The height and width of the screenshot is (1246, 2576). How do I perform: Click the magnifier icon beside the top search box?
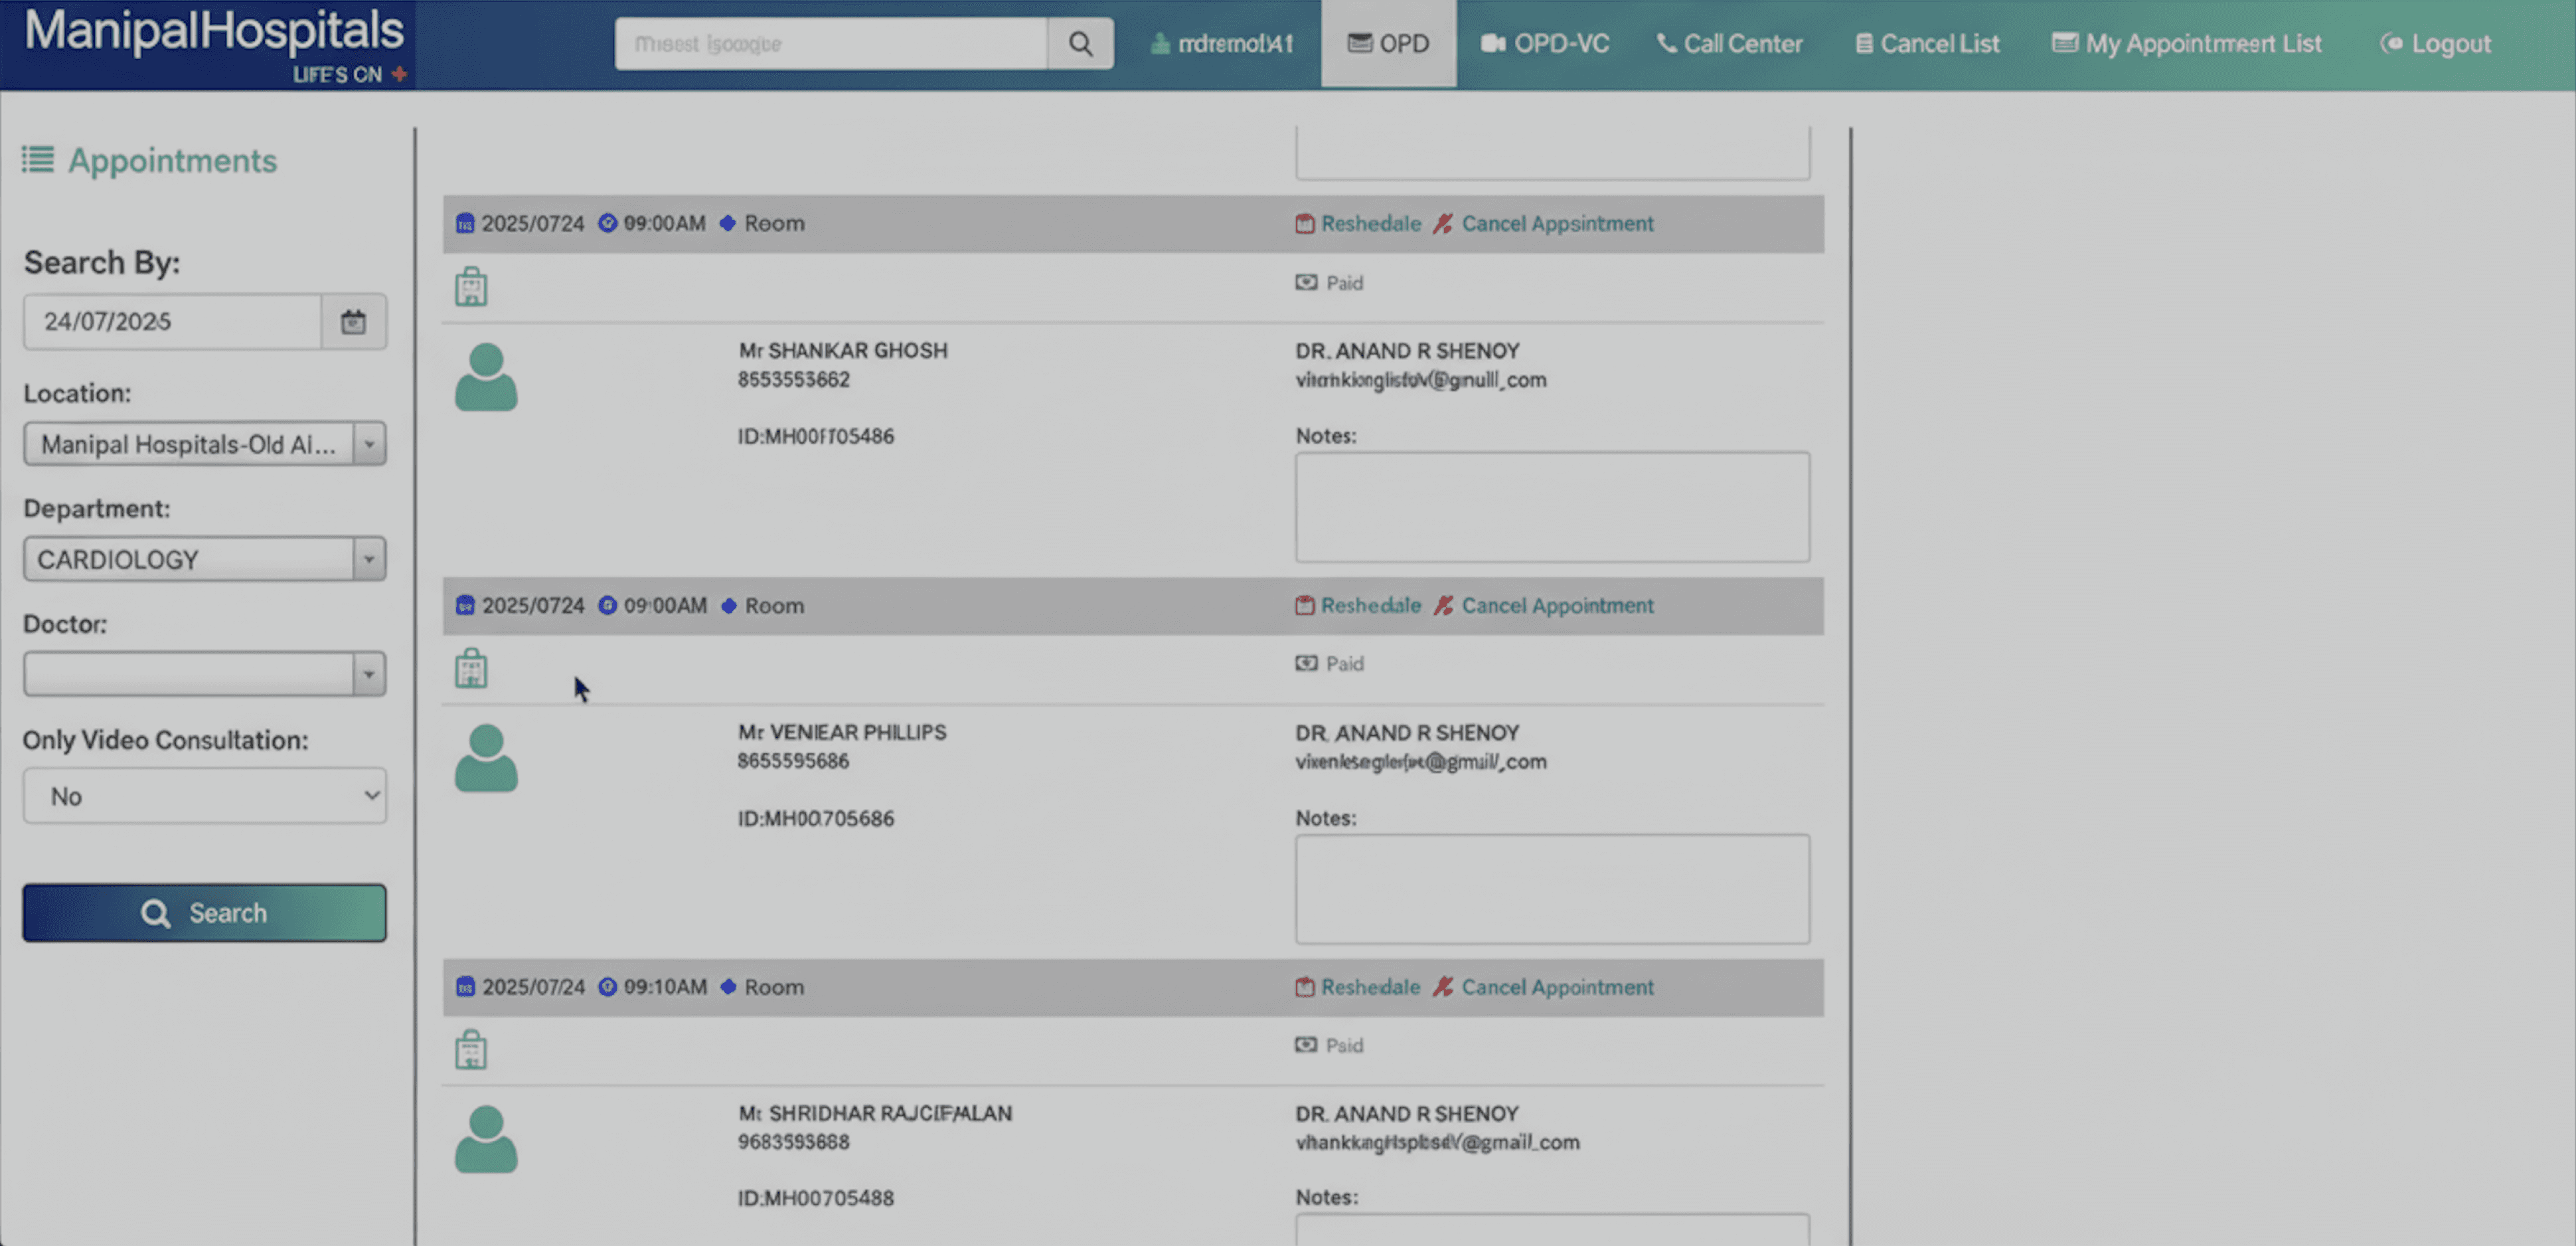[x=1080, y=44]
